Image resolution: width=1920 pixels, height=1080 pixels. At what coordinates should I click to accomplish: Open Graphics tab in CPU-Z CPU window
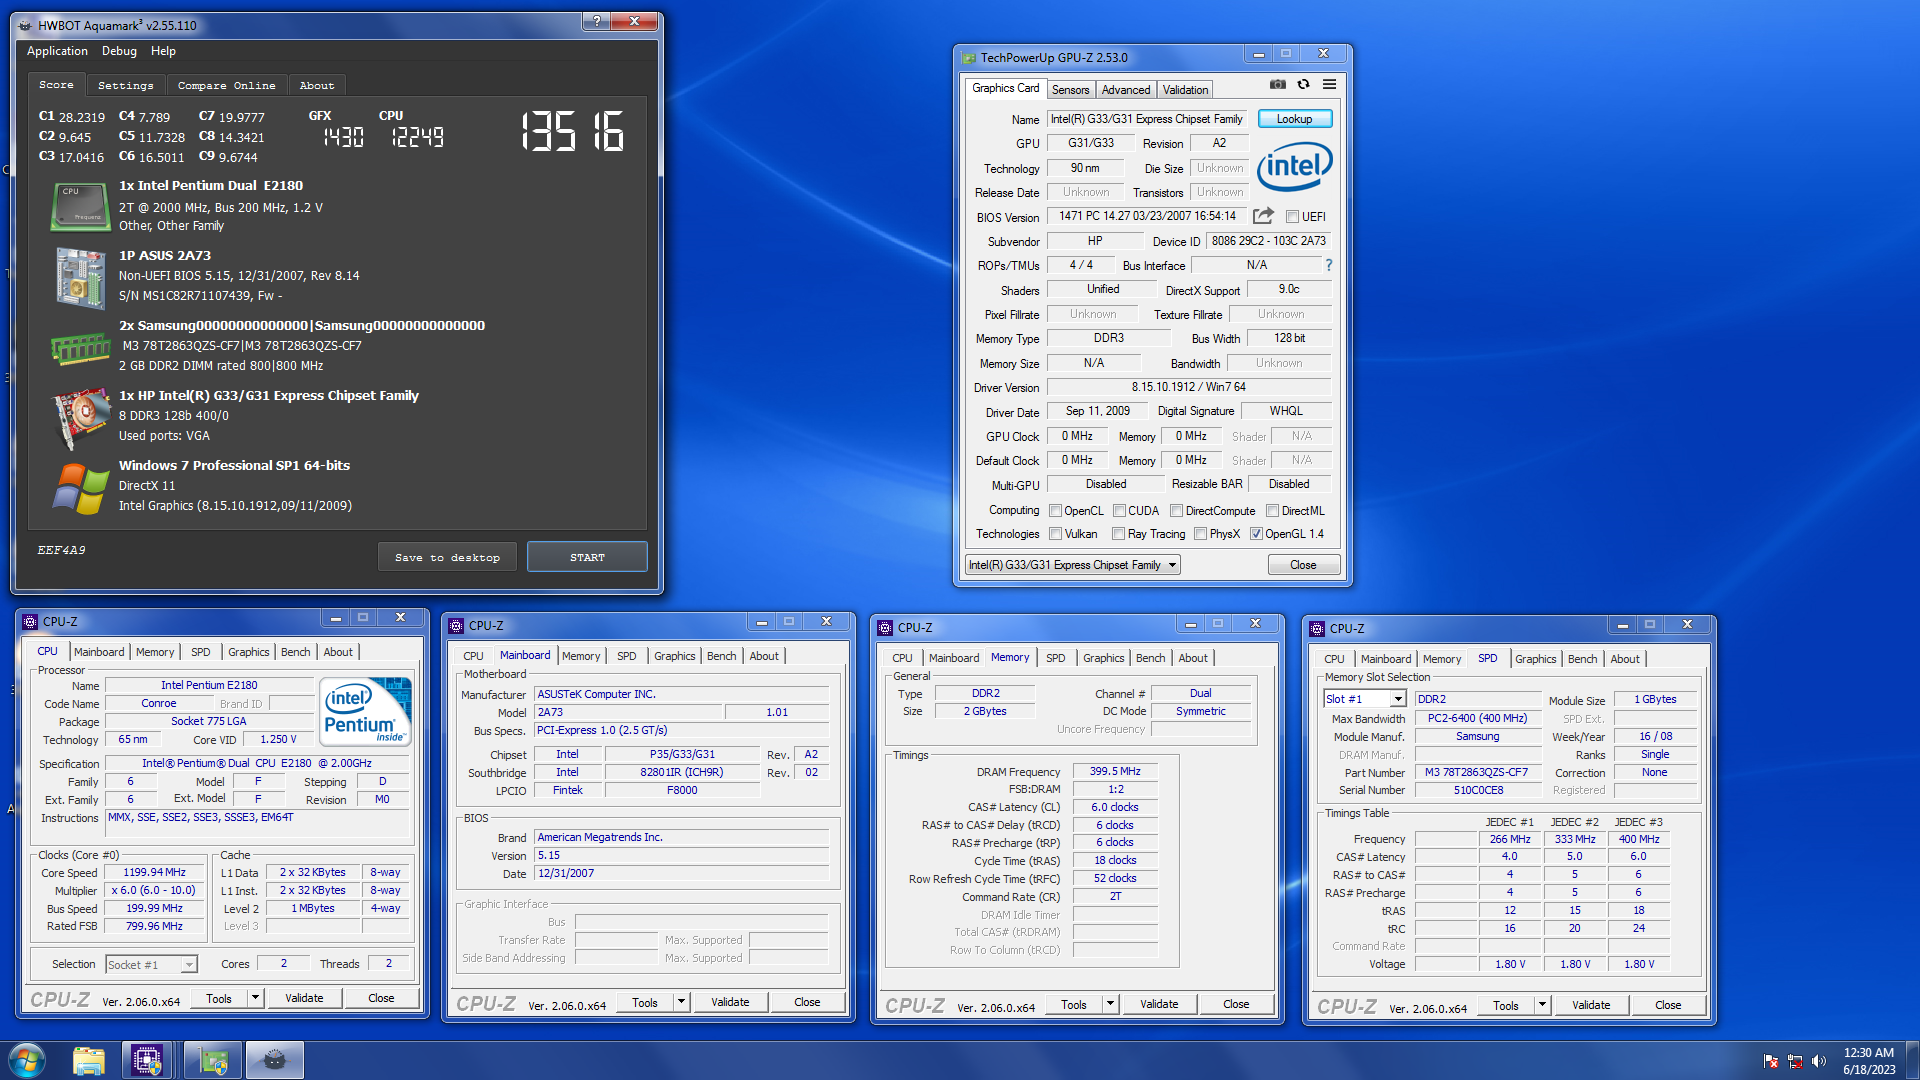[248, 652]
